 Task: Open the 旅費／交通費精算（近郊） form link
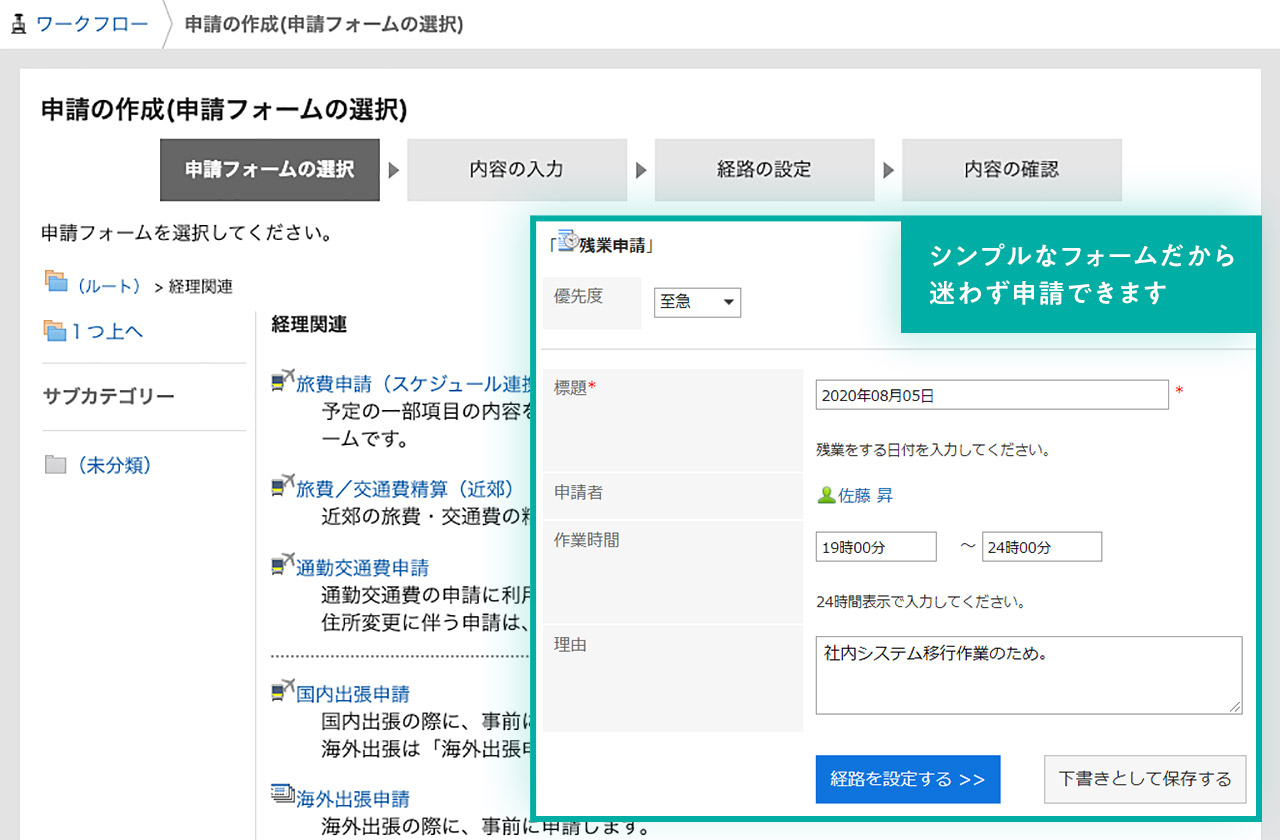[x=404, y=489]
